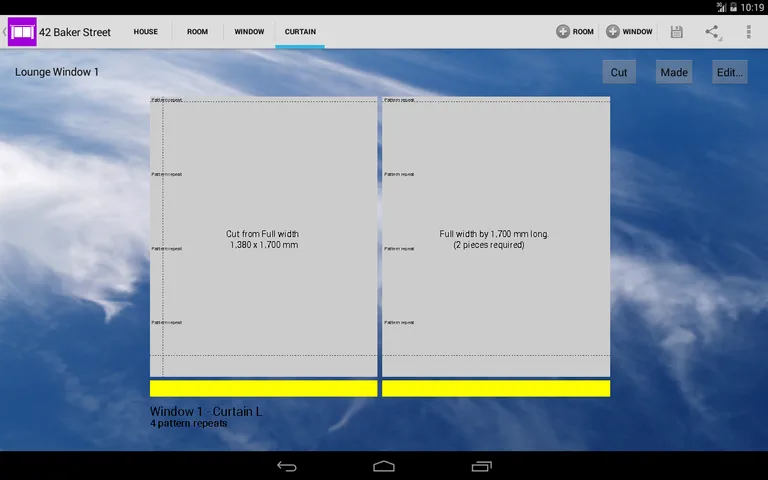Click the '4 pattern repeats' text

[189, 424]
